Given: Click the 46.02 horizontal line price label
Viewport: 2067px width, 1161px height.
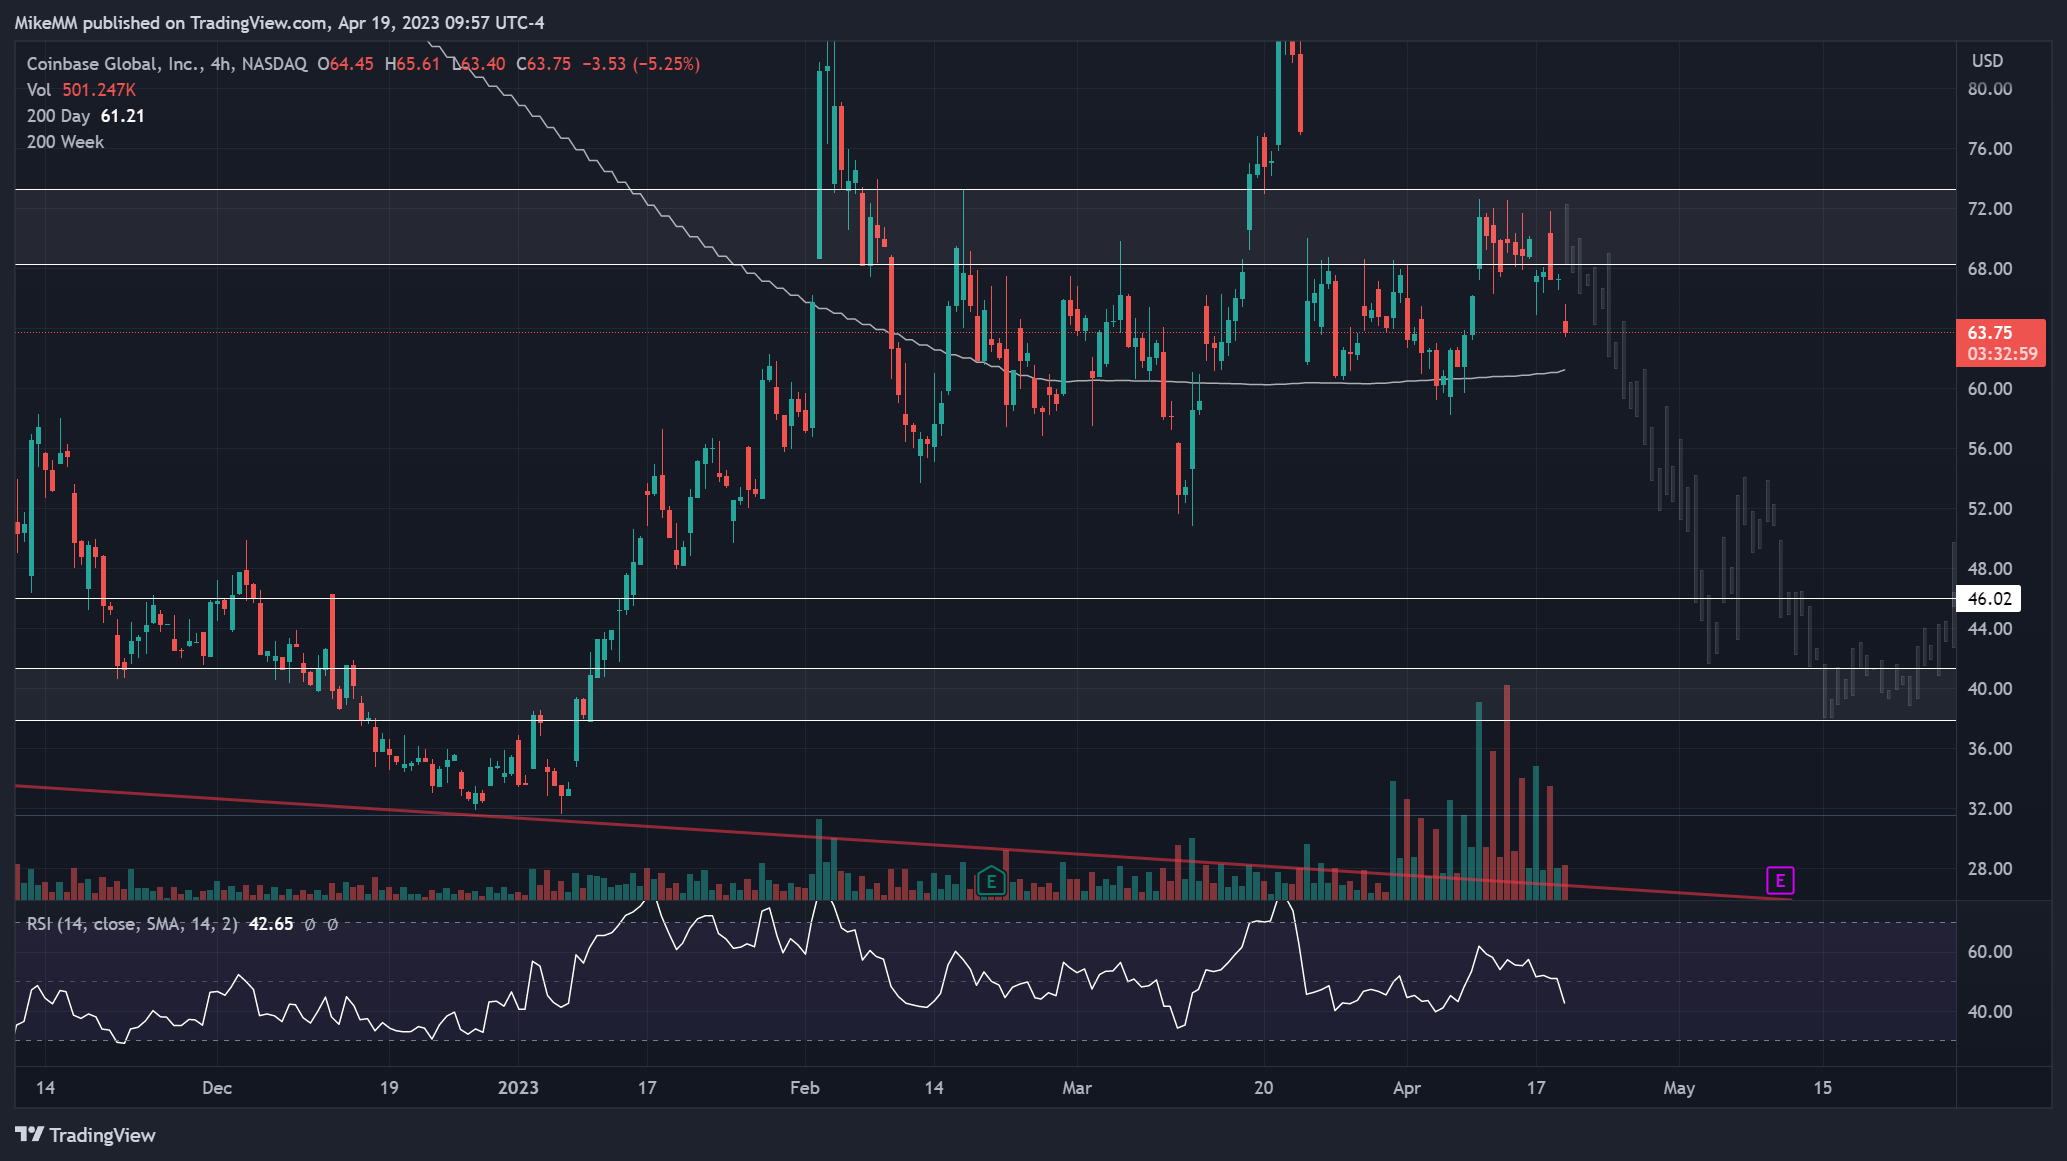Looking at the screenshot, I should point(1989,599).
